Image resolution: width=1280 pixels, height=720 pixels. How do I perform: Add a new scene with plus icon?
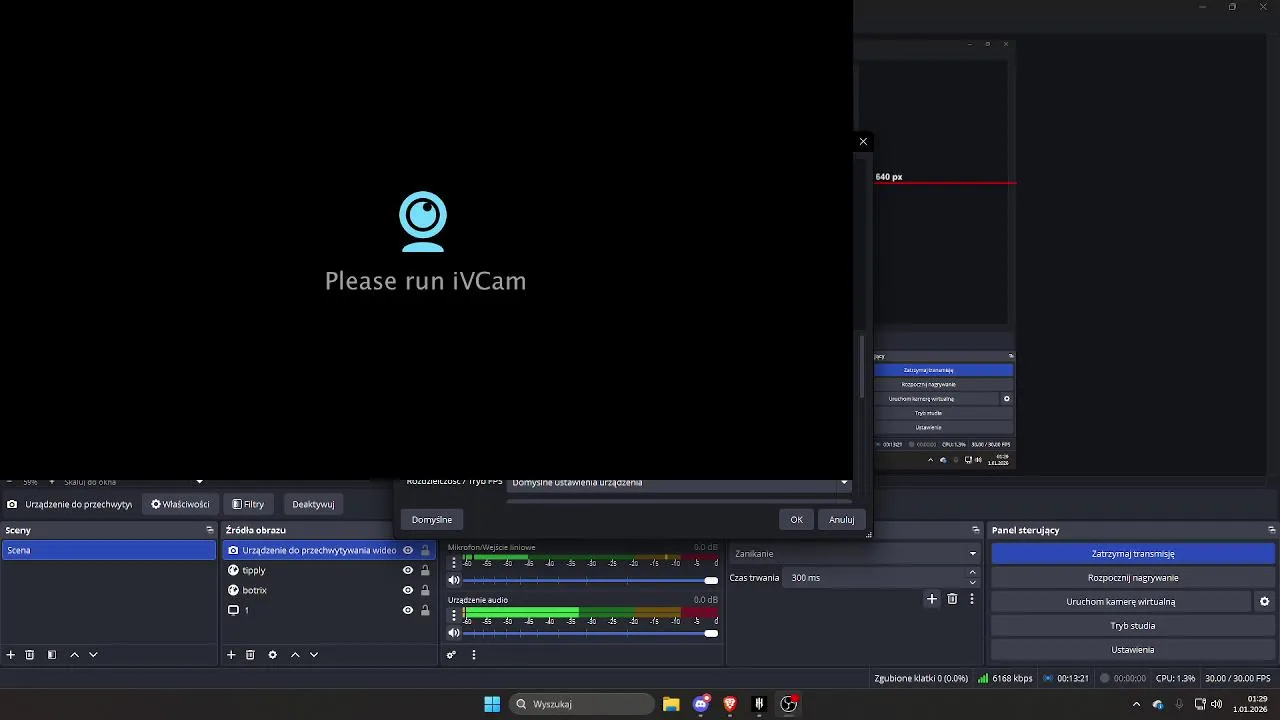click(x=11, y=655)
